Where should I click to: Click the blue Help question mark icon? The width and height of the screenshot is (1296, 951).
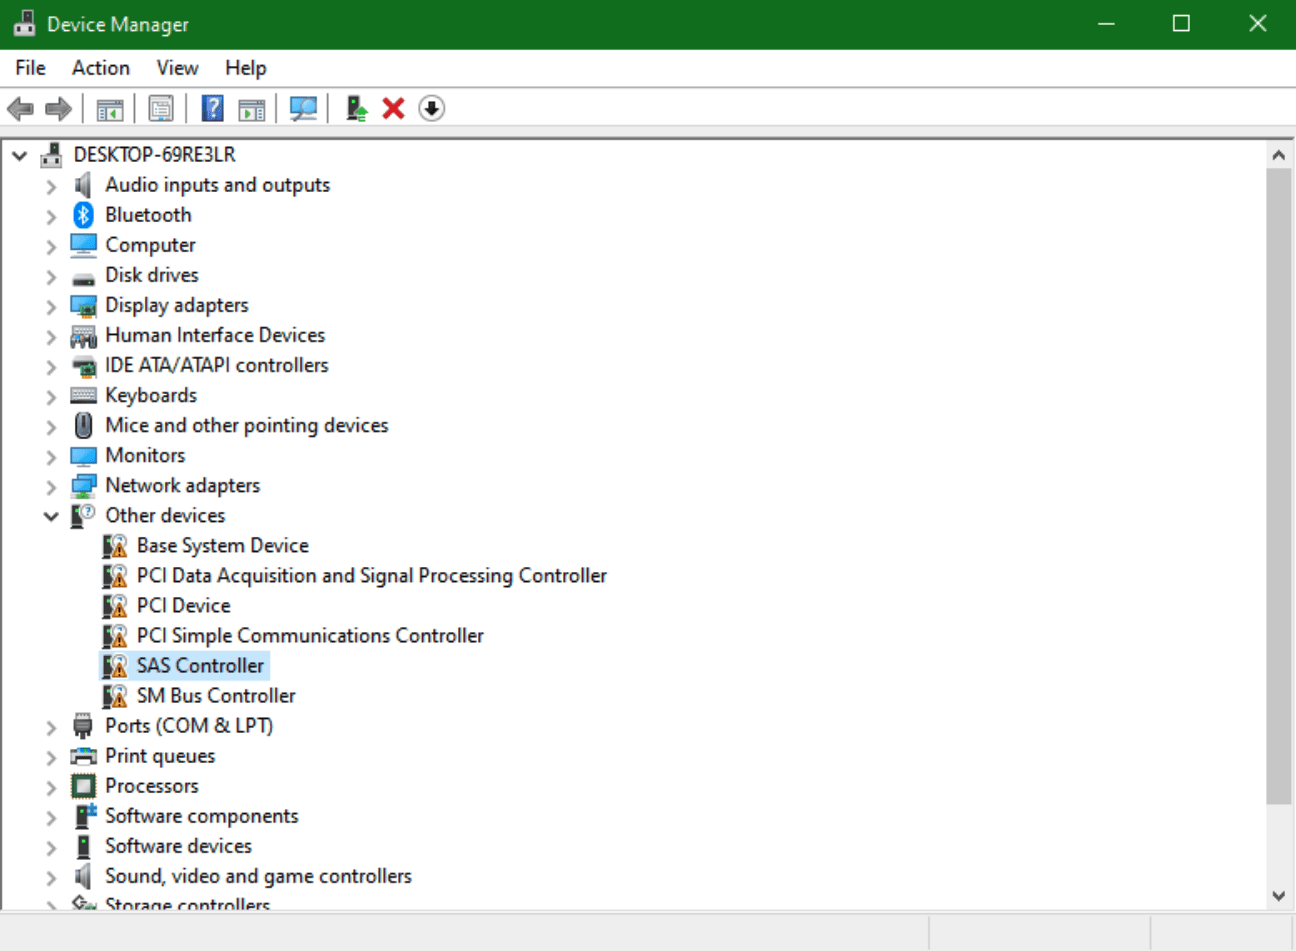coord(212,108)
